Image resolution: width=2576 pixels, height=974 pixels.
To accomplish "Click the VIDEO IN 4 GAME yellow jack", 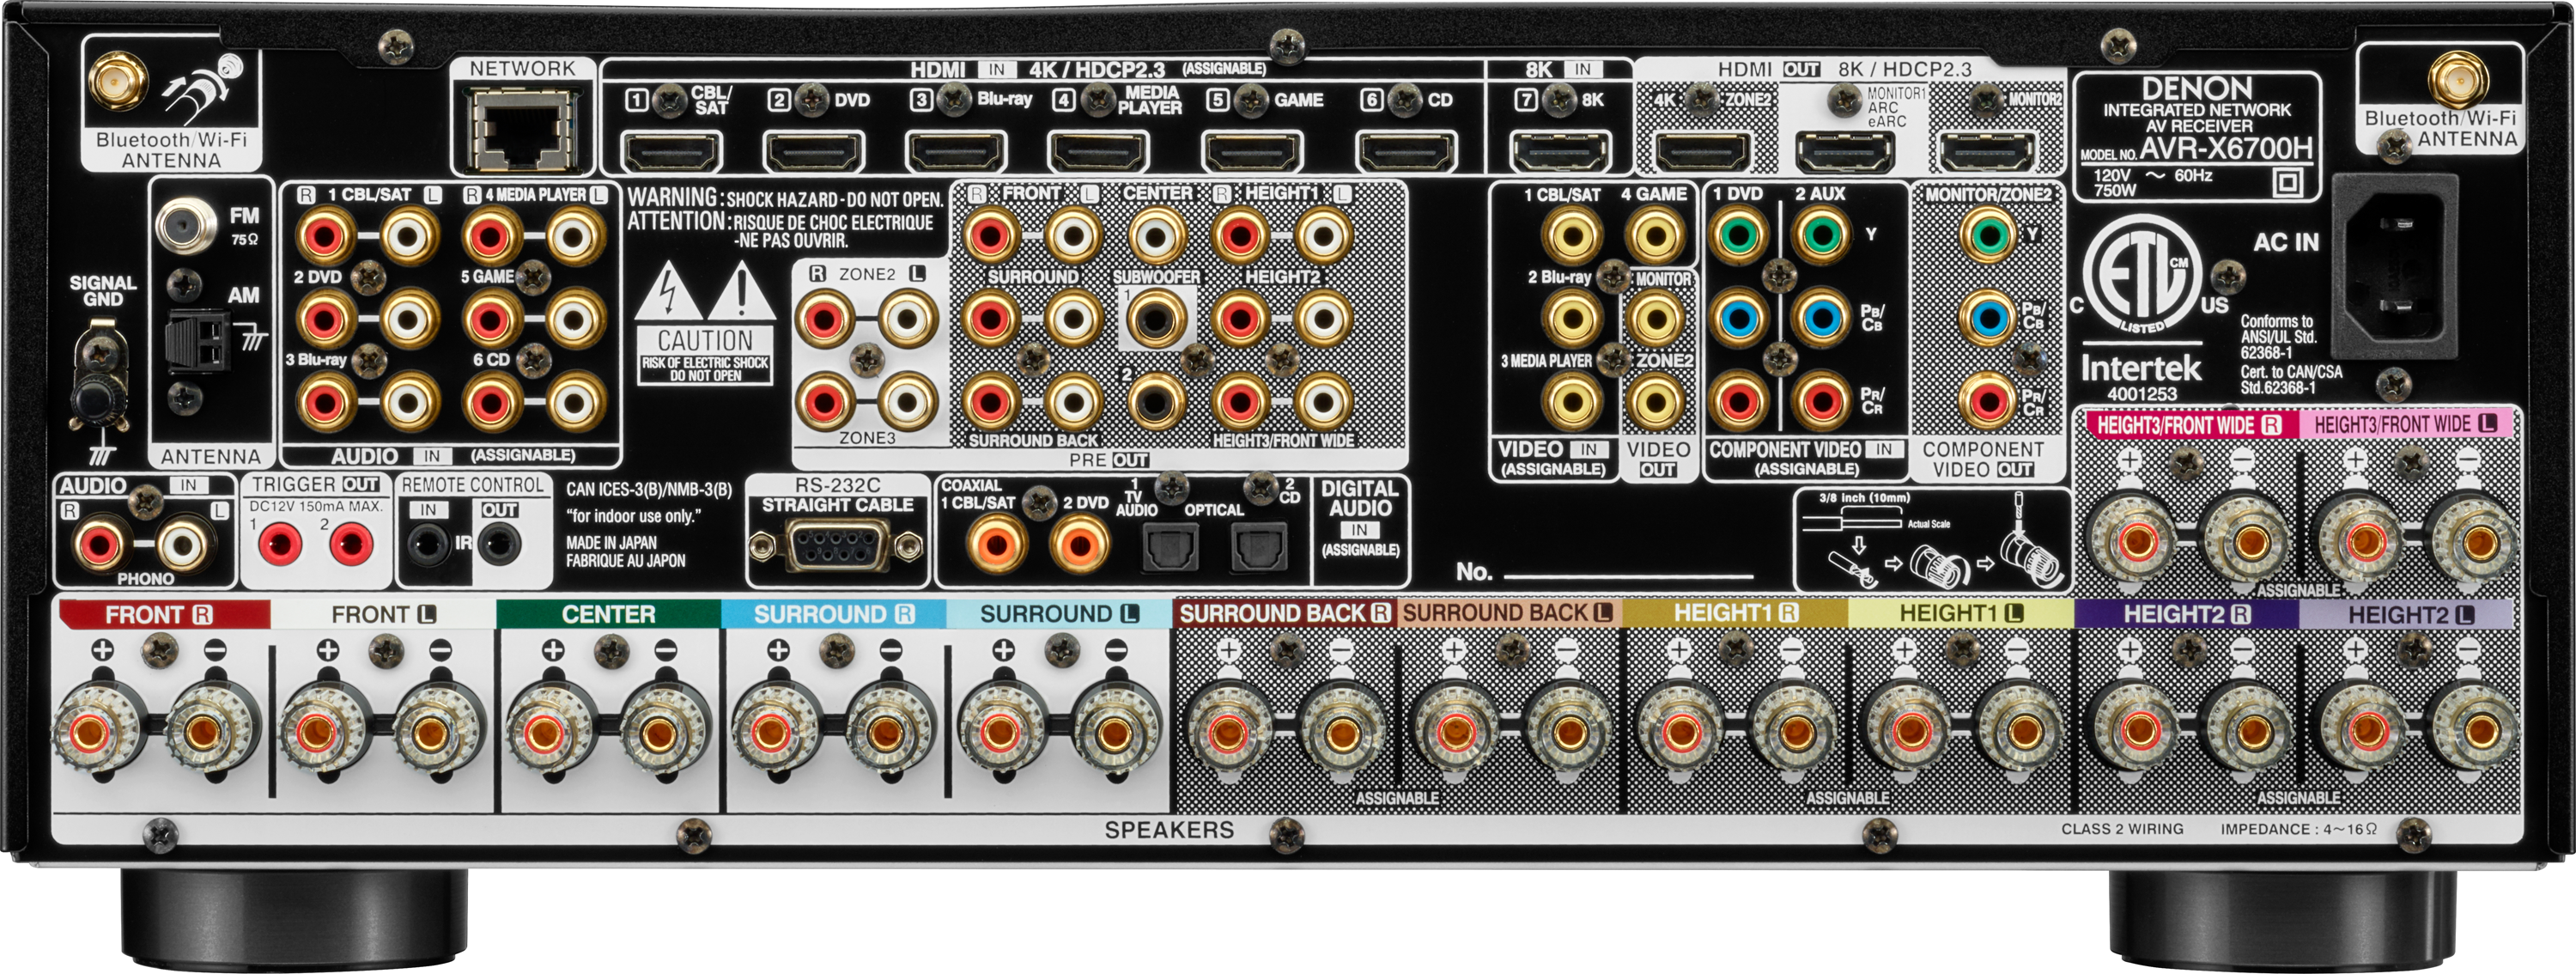I will click(x=1654, y=236).
